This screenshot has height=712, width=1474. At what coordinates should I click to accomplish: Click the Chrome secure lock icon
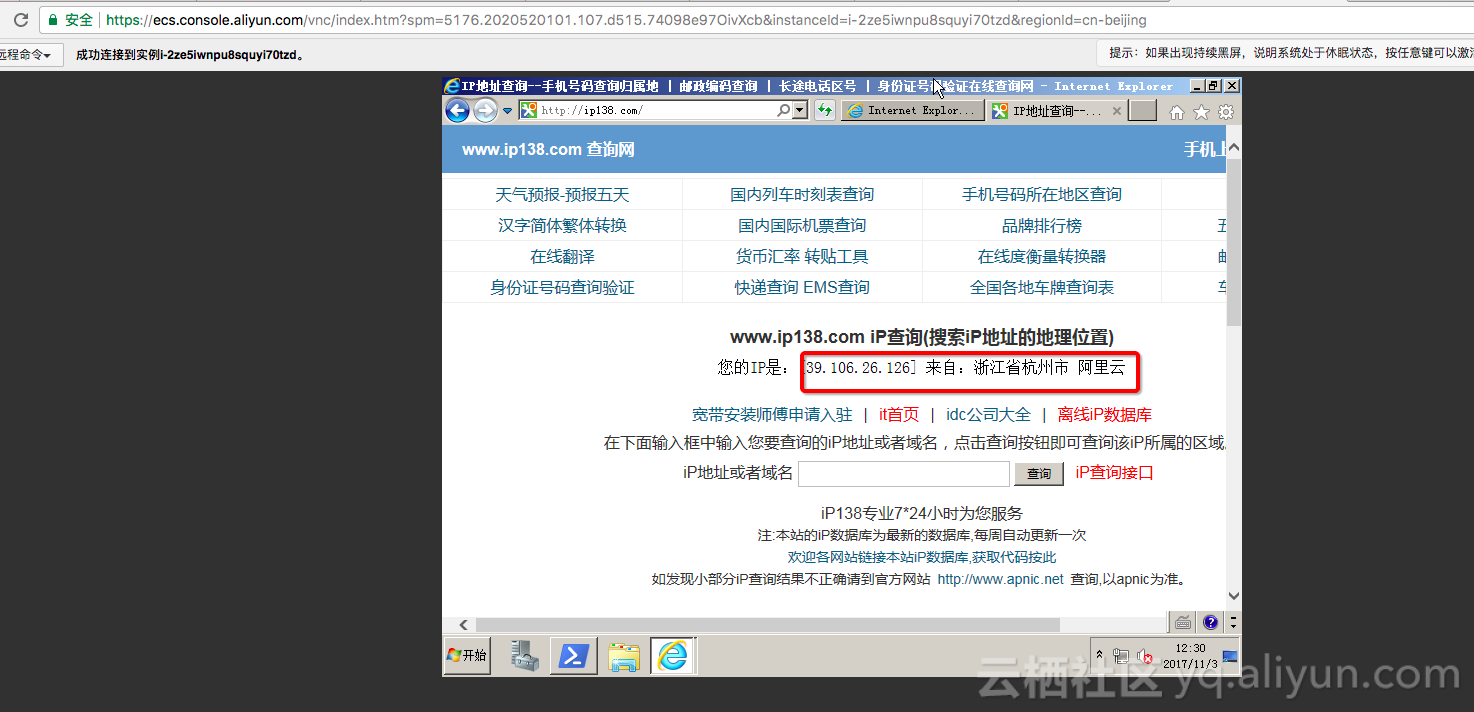click(x=53, y=20)
